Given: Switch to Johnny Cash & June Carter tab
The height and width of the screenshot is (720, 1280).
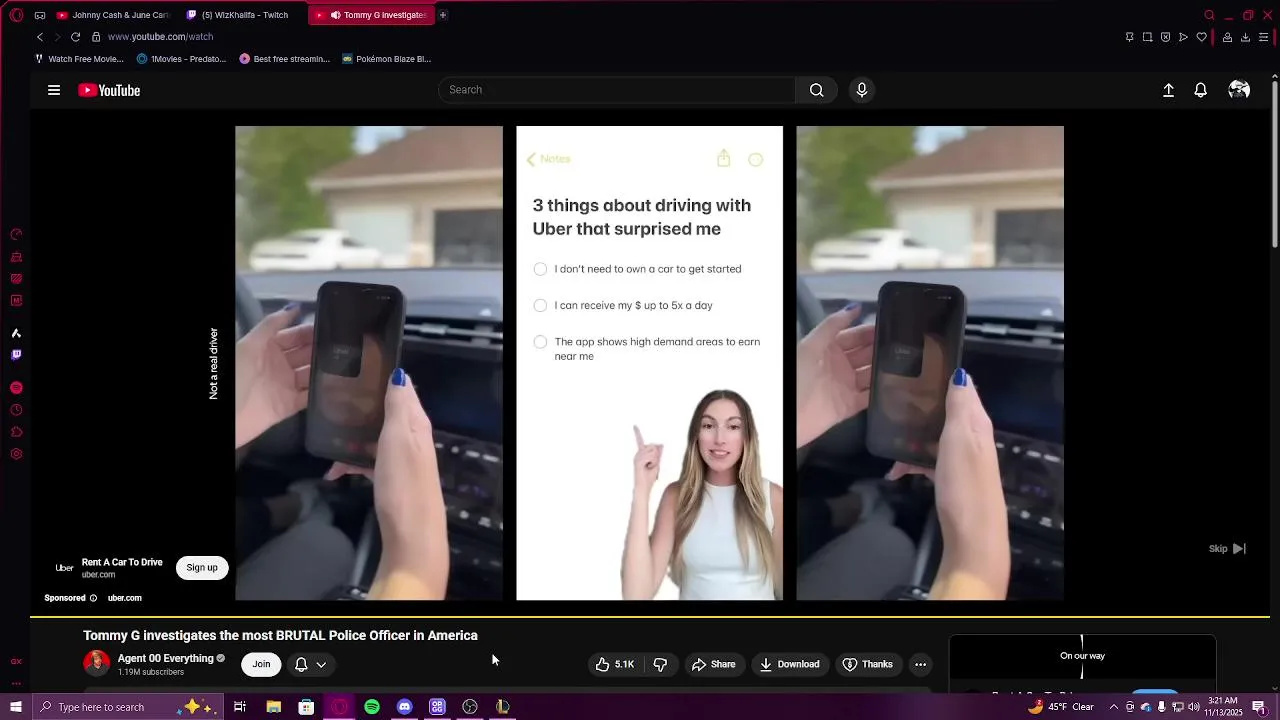Looking at the screenshot, I should pos(113,15).
